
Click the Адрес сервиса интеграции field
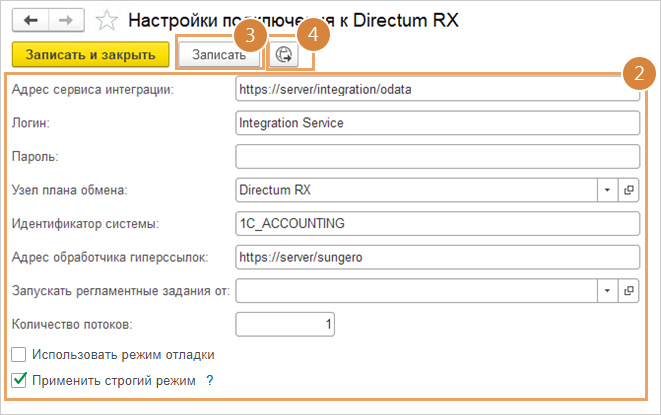(436, 88)
